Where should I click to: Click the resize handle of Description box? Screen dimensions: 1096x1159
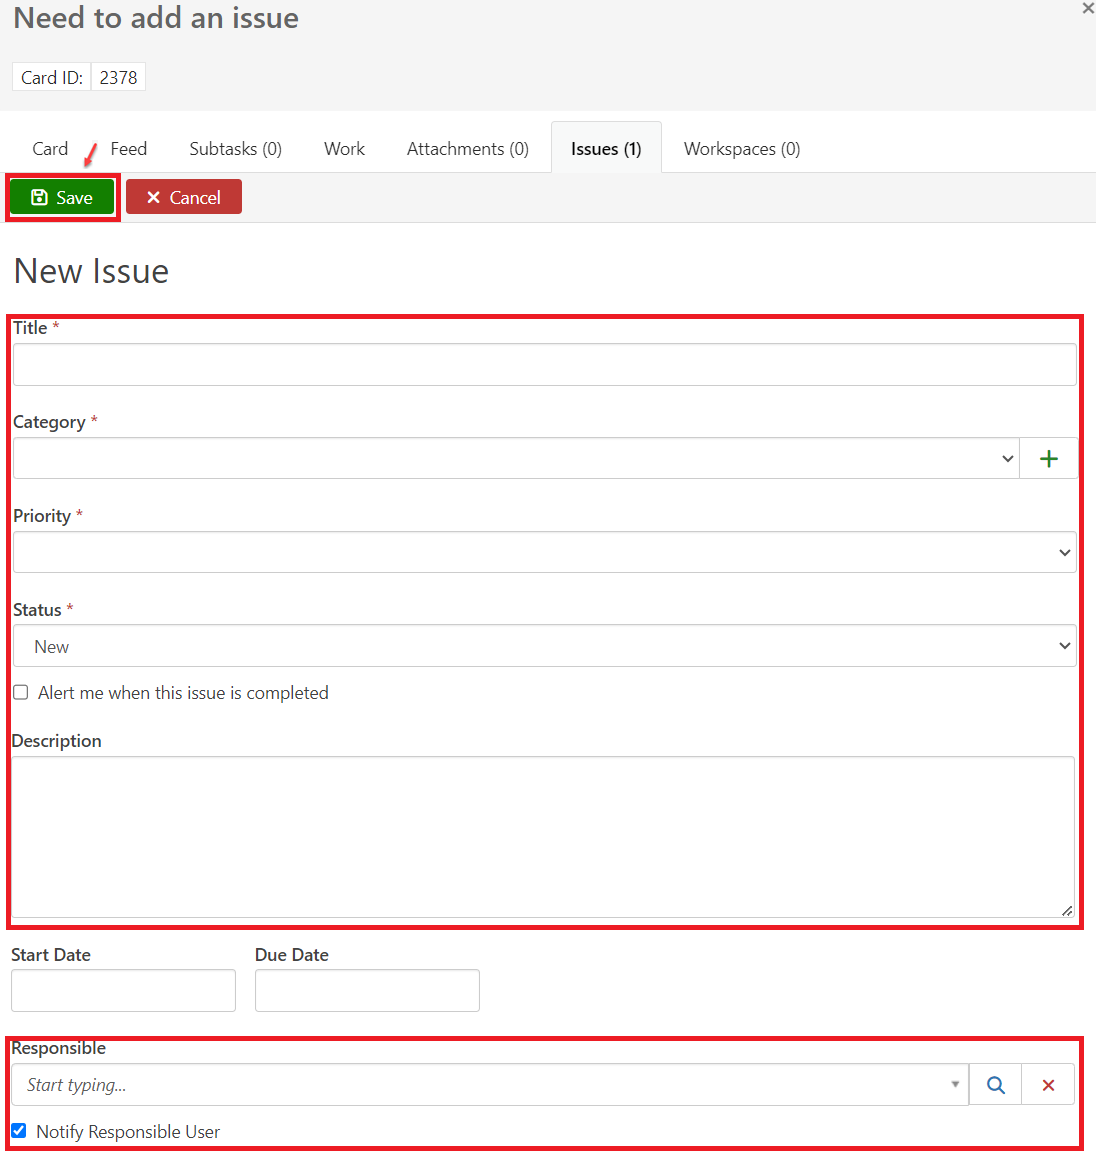(1067, 910)
